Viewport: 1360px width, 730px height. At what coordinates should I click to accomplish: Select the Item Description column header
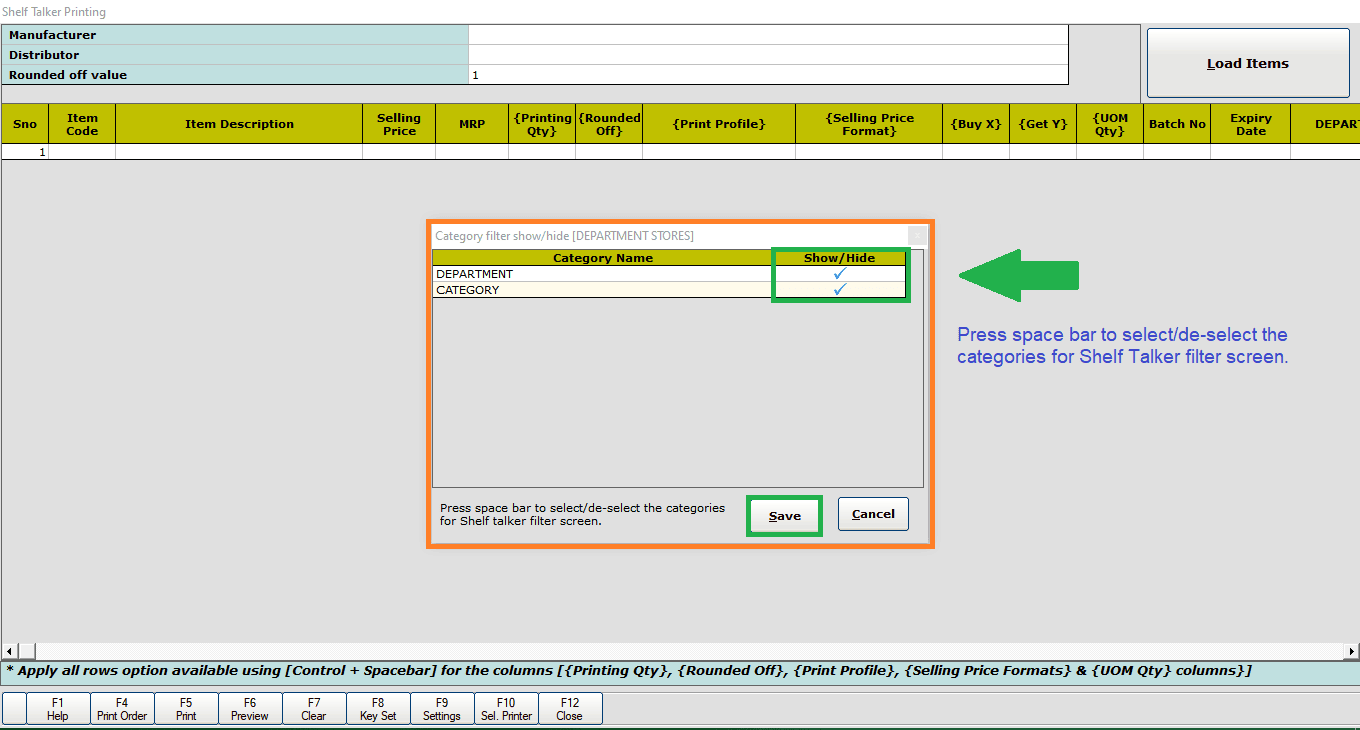[x=239, y=124]
